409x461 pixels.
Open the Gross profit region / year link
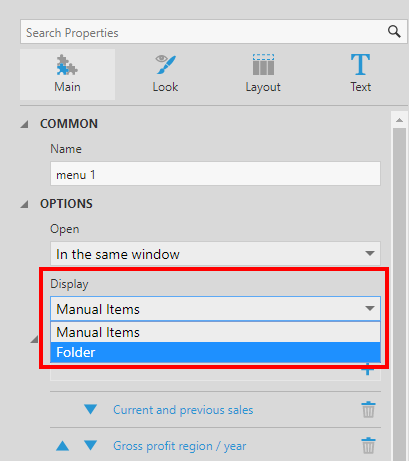pyautogui.click(x=179, y=446)
